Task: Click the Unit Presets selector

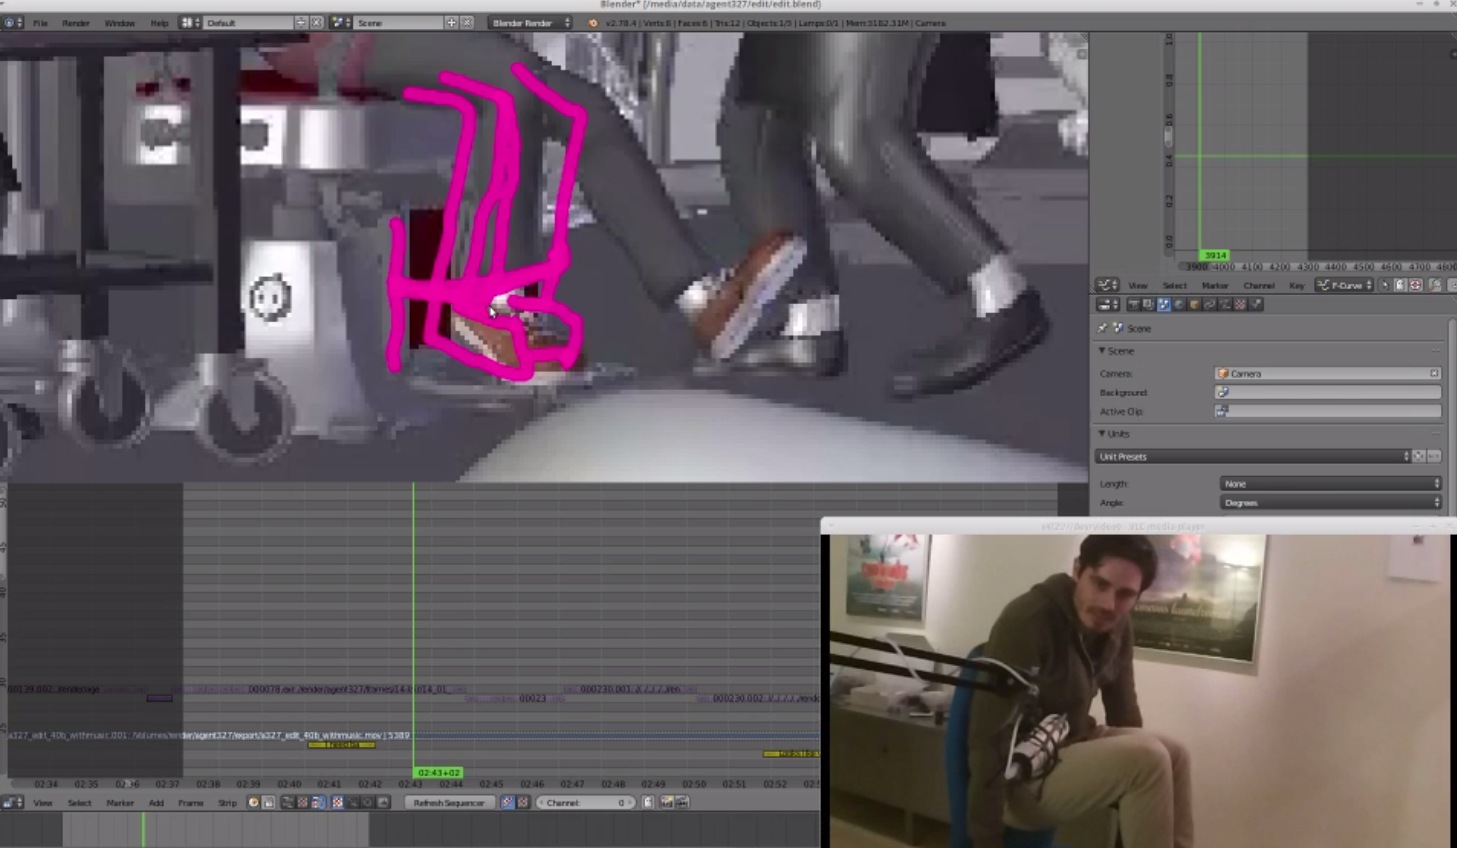Action: point(1252,457)
